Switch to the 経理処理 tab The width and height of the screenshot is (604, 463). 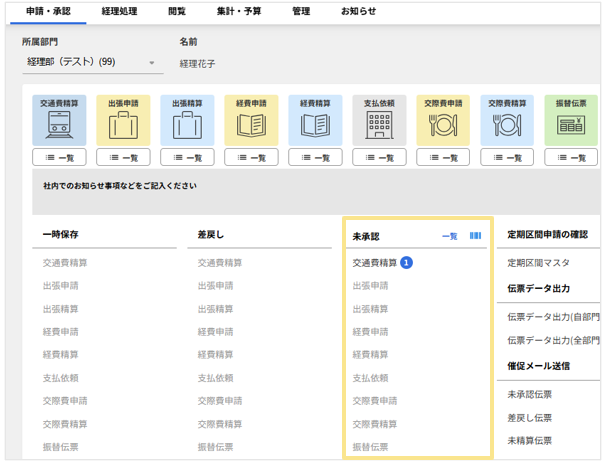tap(121, 11)
